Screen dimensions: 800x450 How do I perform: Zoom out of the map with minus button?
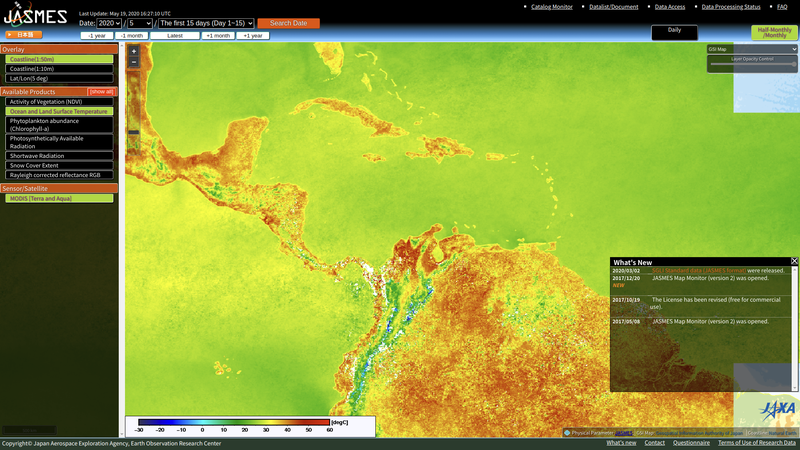click(134, 62)
